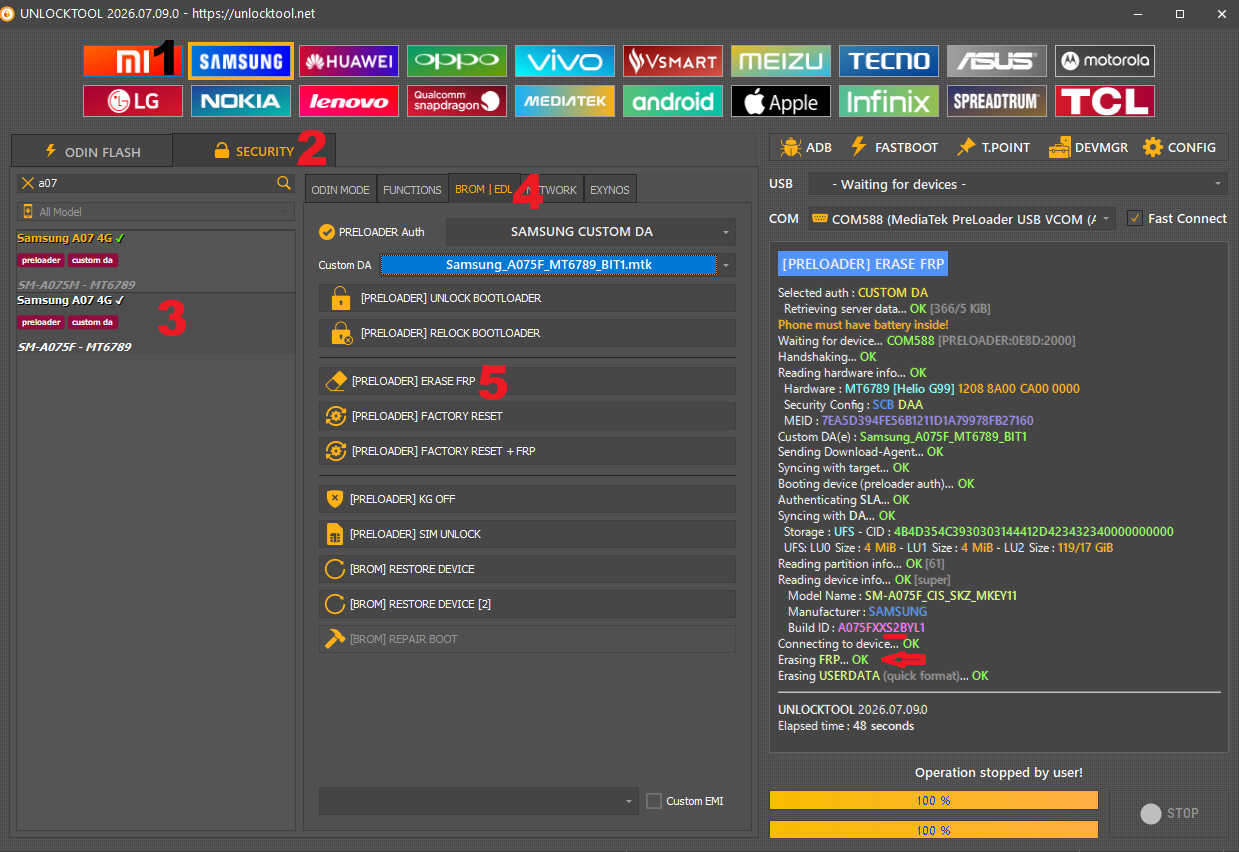1239x852 pixels.
Task: Choose the Vivo brand logo
Action: pyautogui.click(x=565, y=61)
